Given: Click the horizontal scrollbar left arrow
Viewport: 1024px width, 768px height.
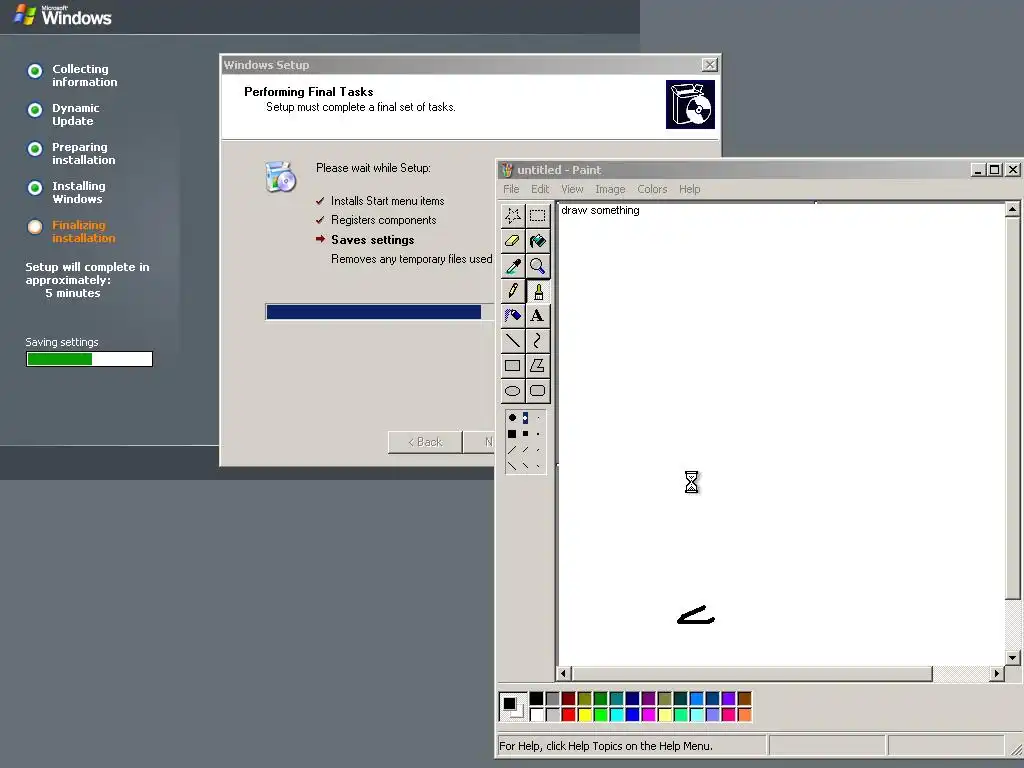Looking at the screenshot, I should (x=564, y=673).
